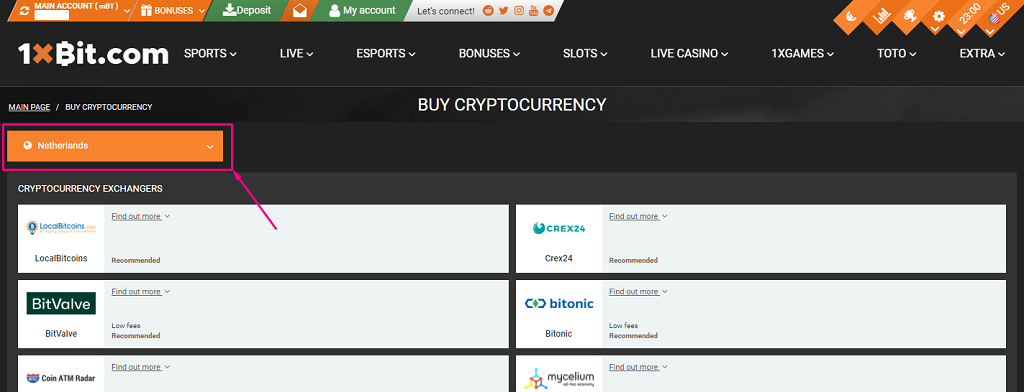Click the Let's connect! label
The height and width of the screenshot is (392, 1024).
coord(446,11)
